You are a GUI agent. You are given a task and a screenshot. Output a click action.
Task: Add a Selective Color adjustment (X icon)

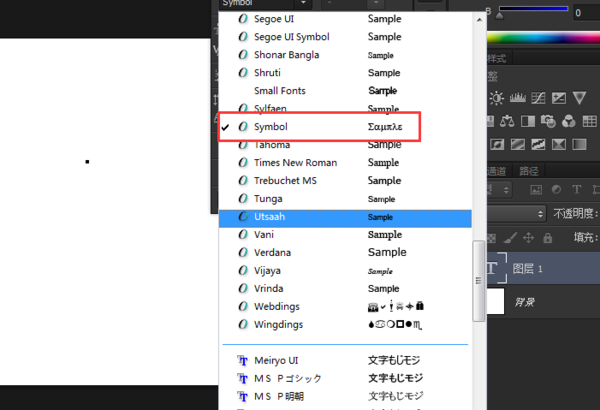559,144
